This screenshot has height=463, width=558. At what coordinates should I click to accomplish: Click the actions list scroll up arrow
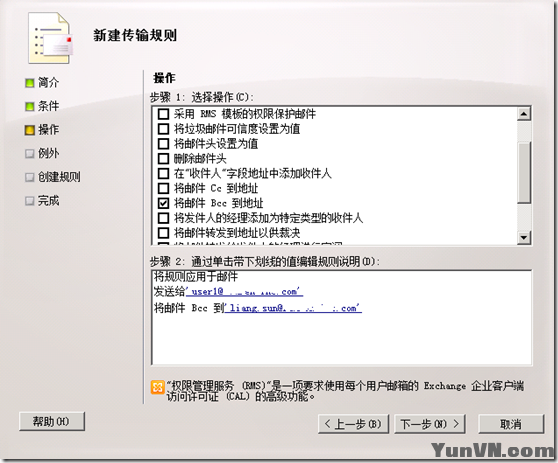(524, 114)
